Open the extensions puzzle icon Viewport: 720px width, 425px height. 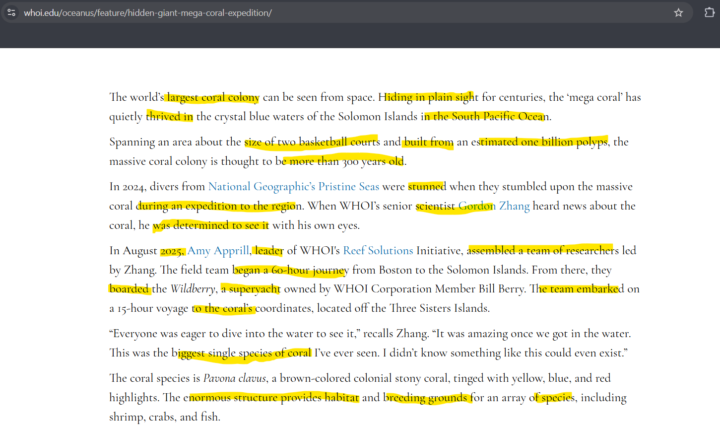click(709, 12)
